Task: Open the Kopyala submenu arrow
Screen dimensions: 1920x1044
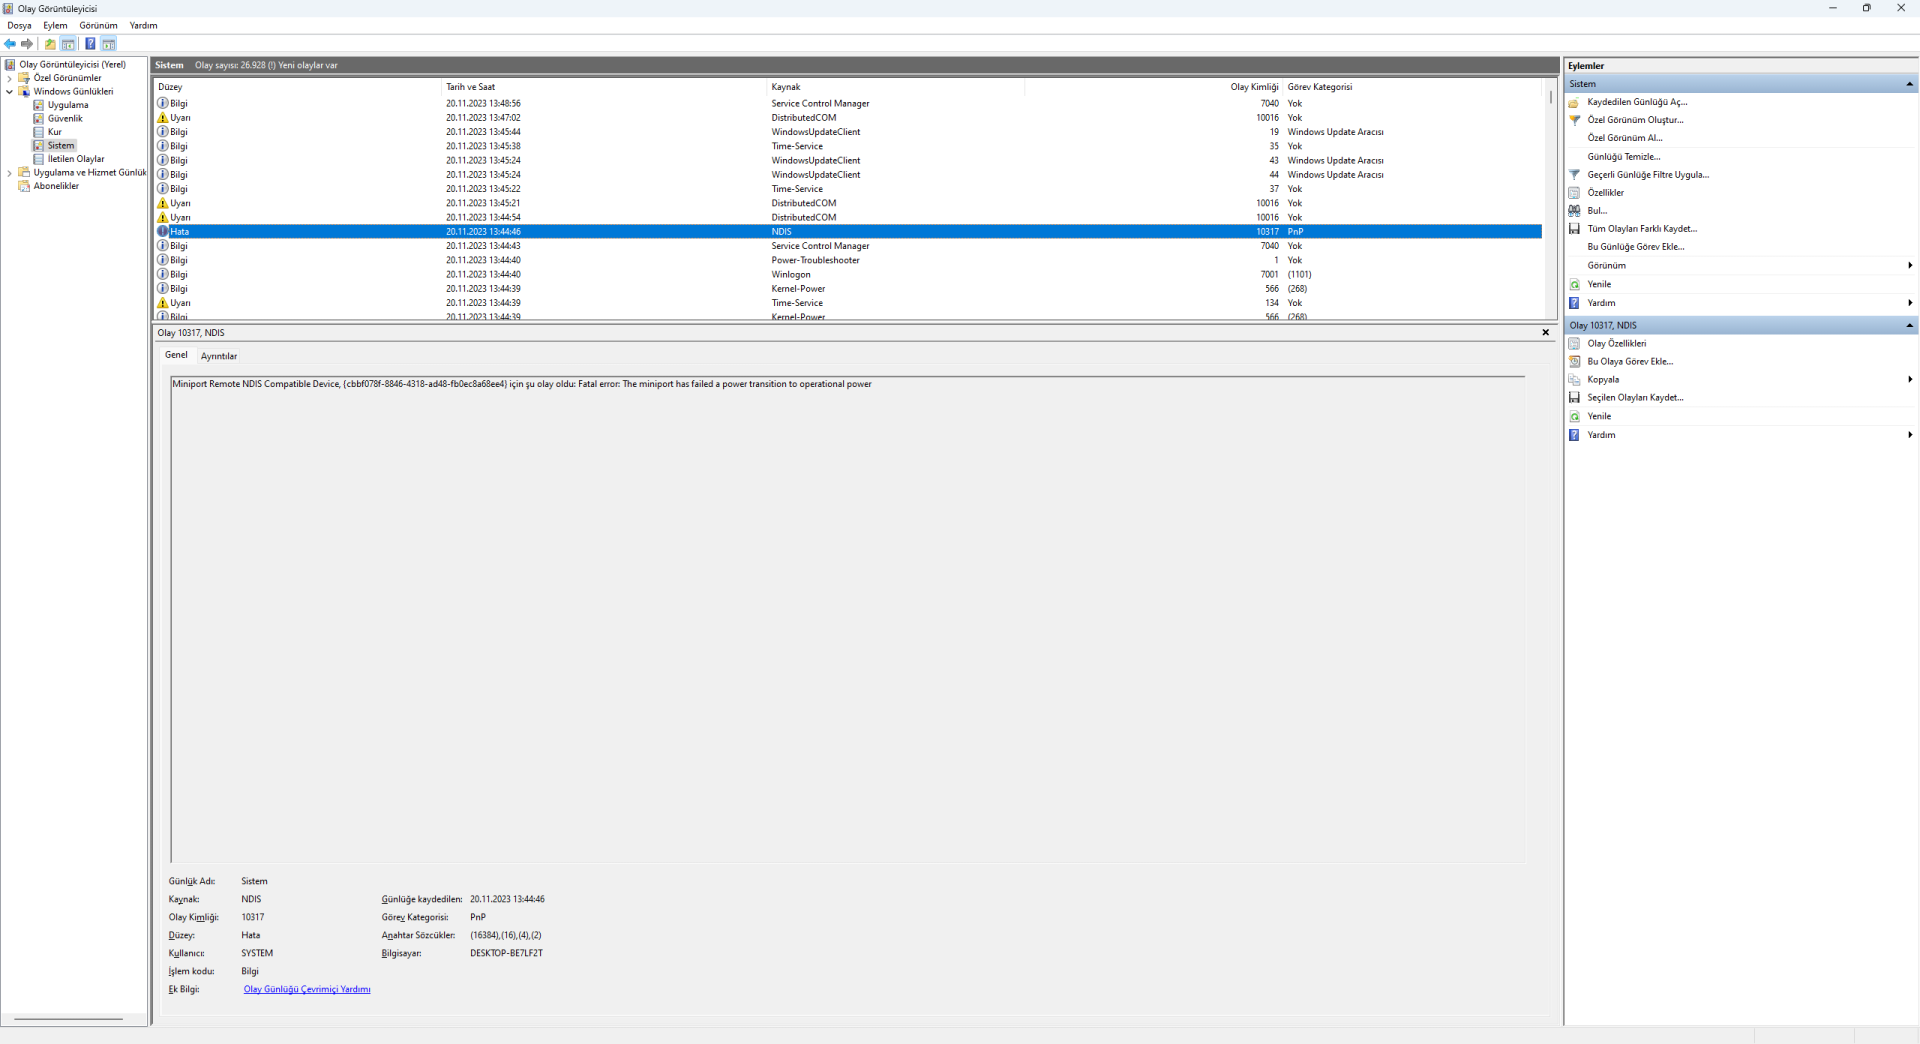Action: [x=1910, y=380]
